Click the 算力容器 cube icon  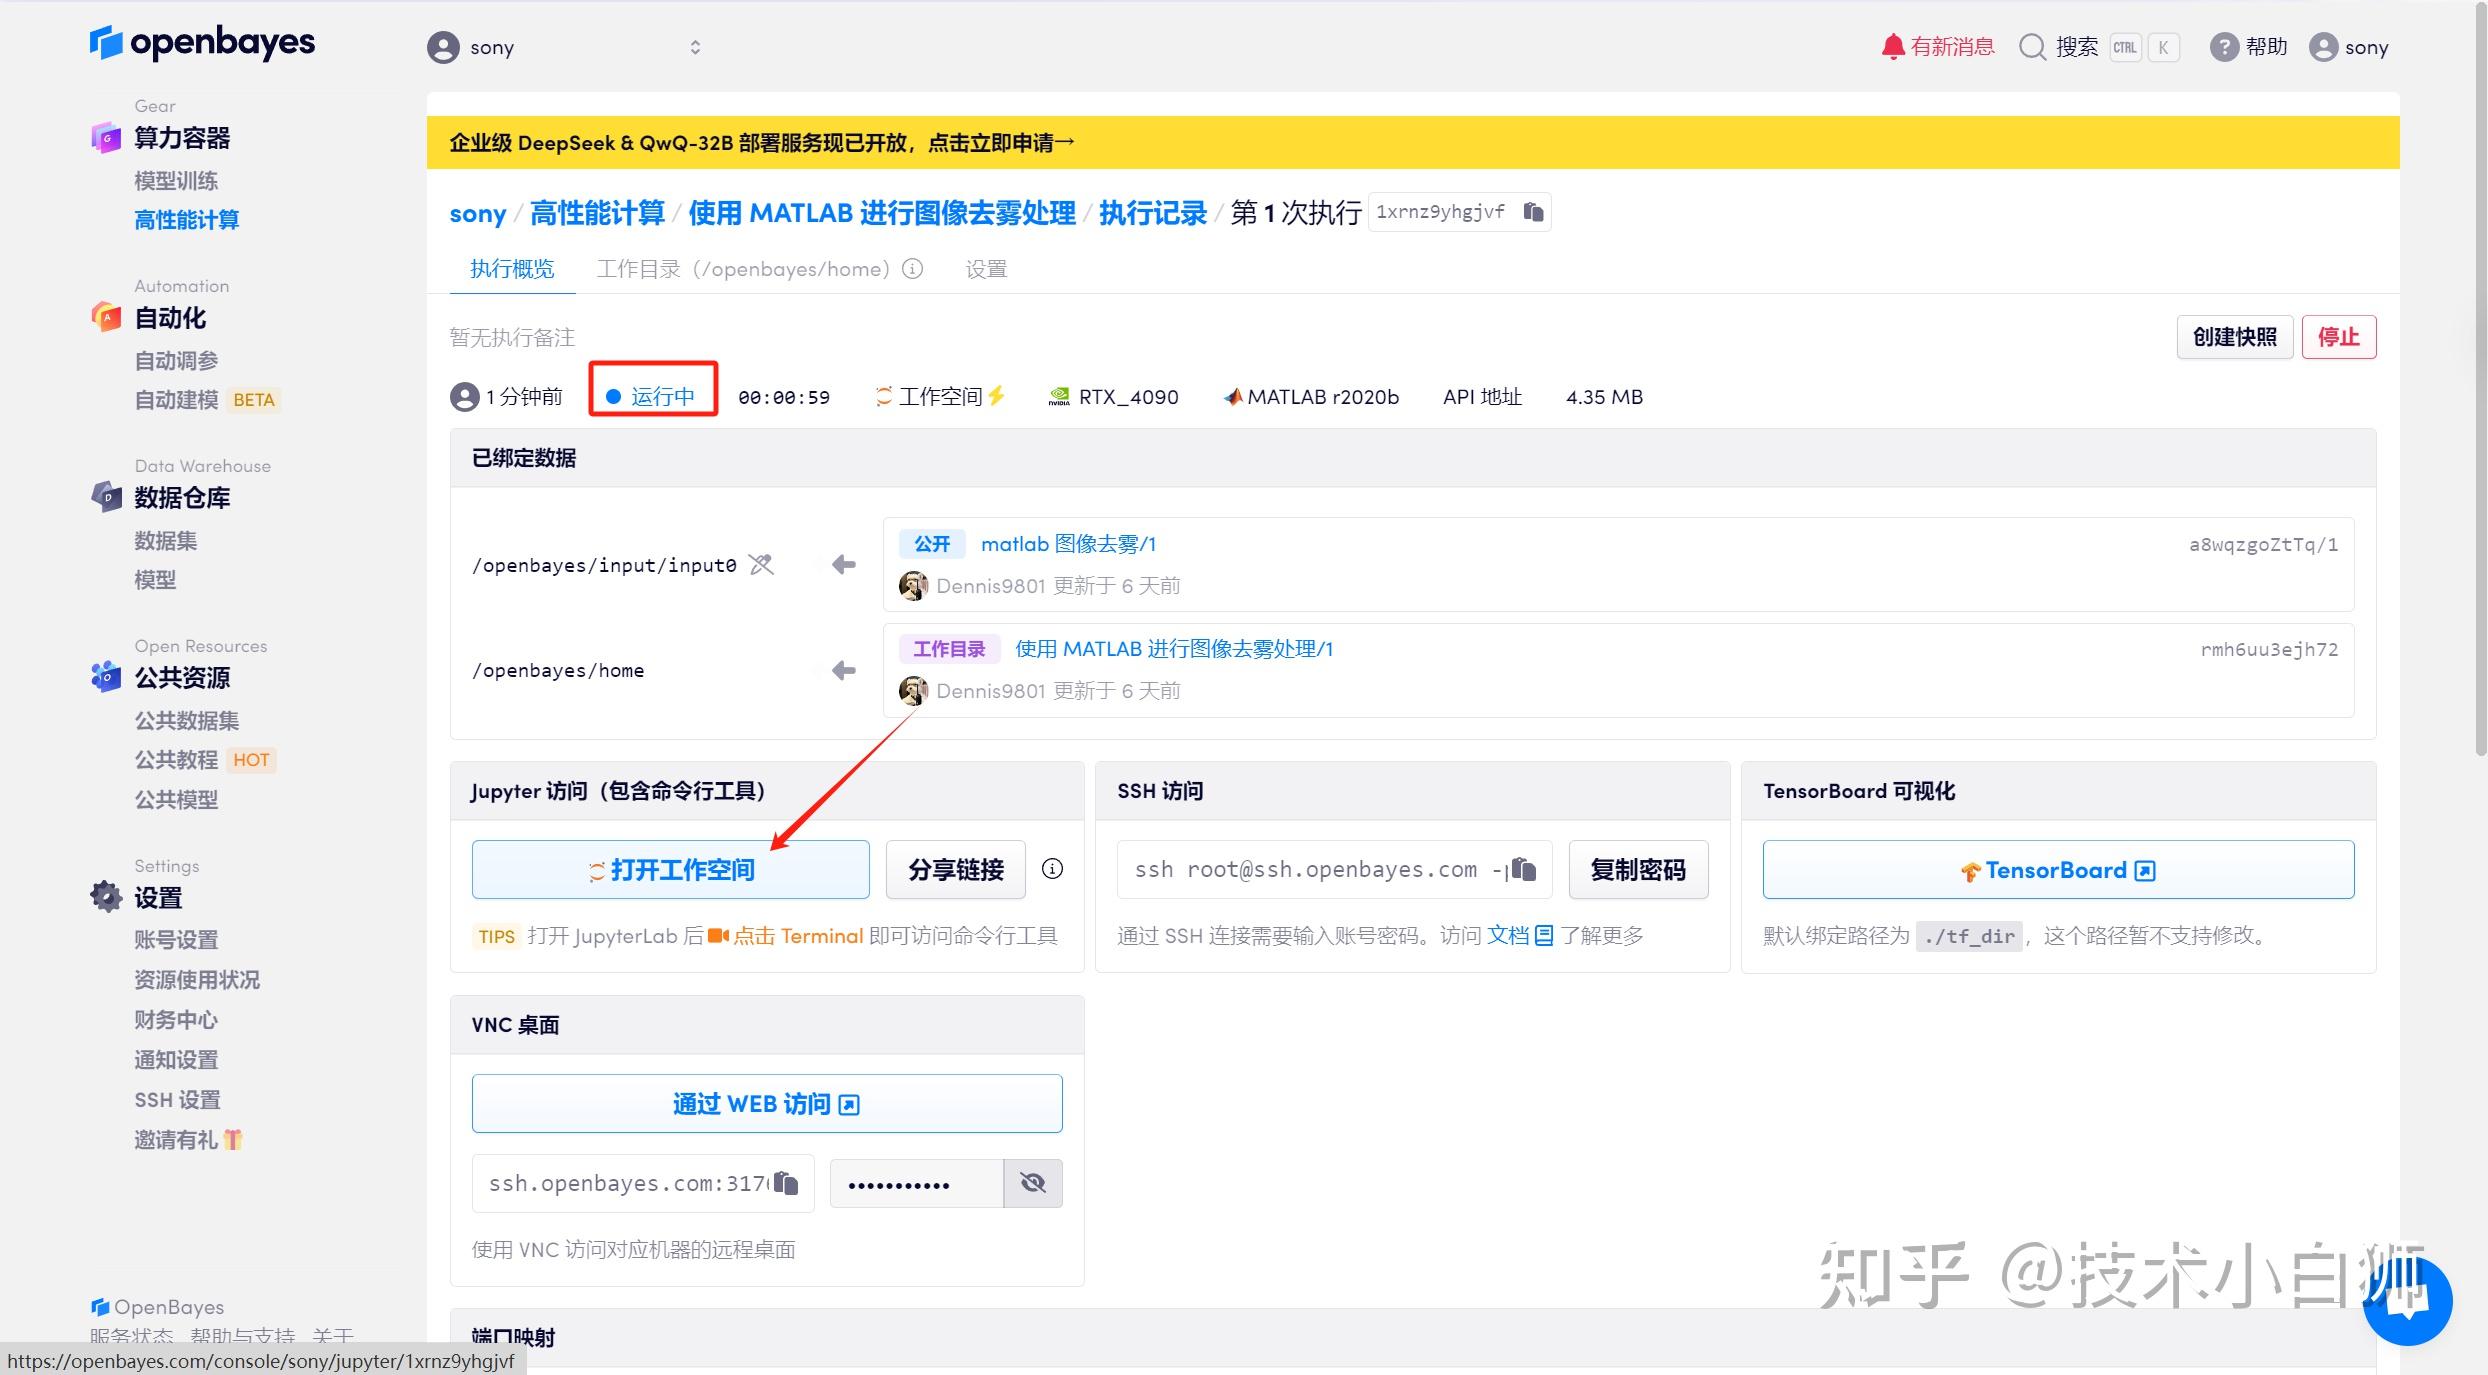click(106, 138)
